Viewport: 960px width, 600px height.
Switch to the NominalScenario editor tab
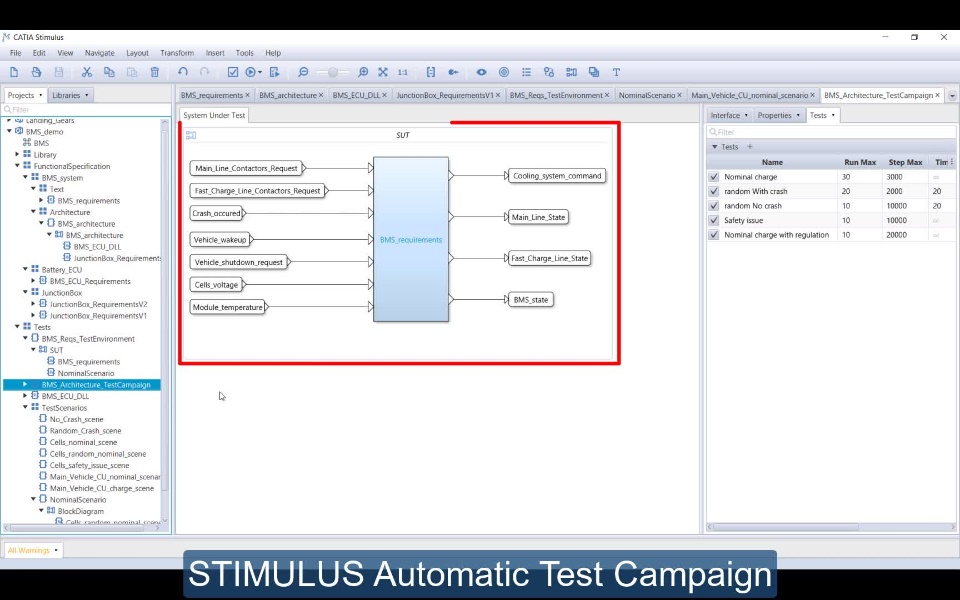(647, 96)
